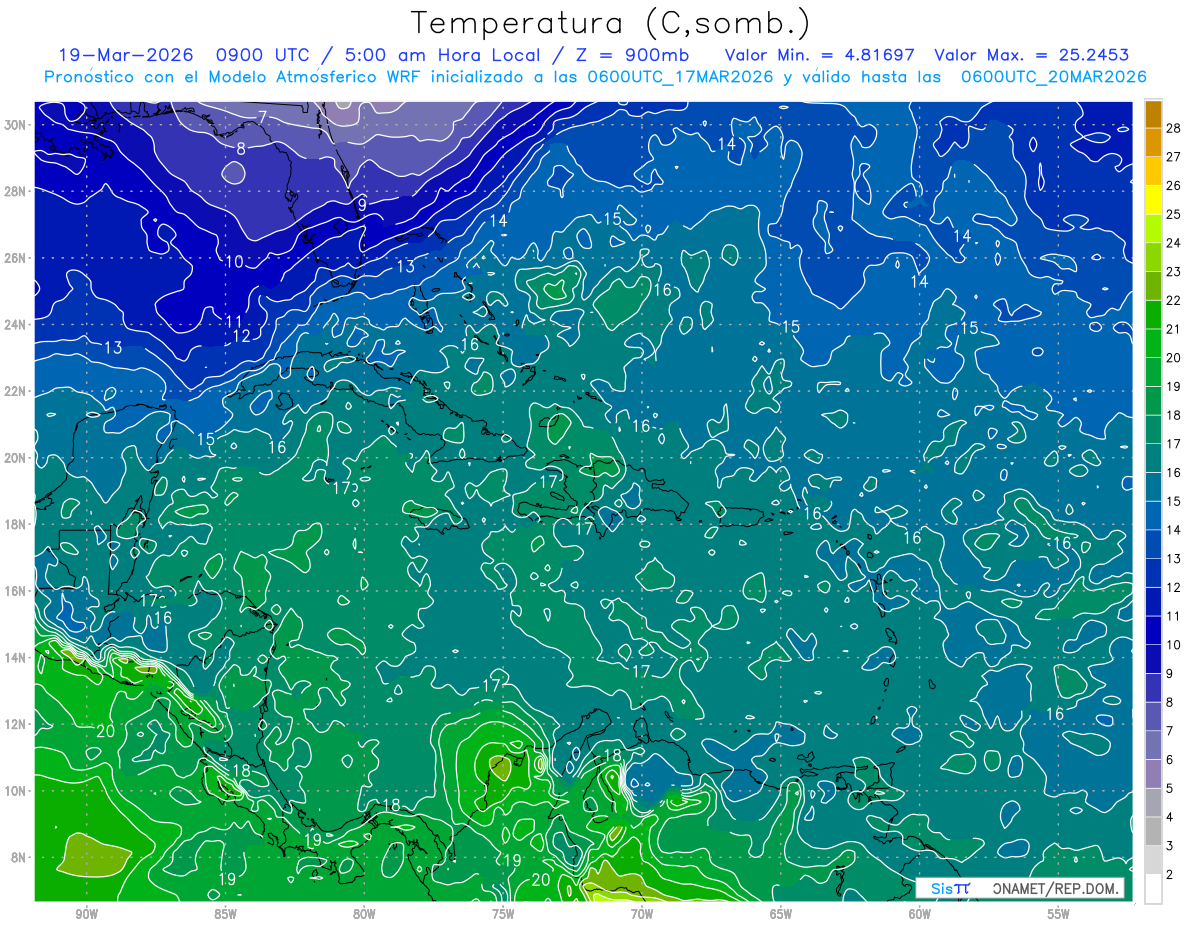Click the teal legend swatch between 16 and 17
The height and width of the screenshot is (927, 1200).
[x=1153, y=458]
